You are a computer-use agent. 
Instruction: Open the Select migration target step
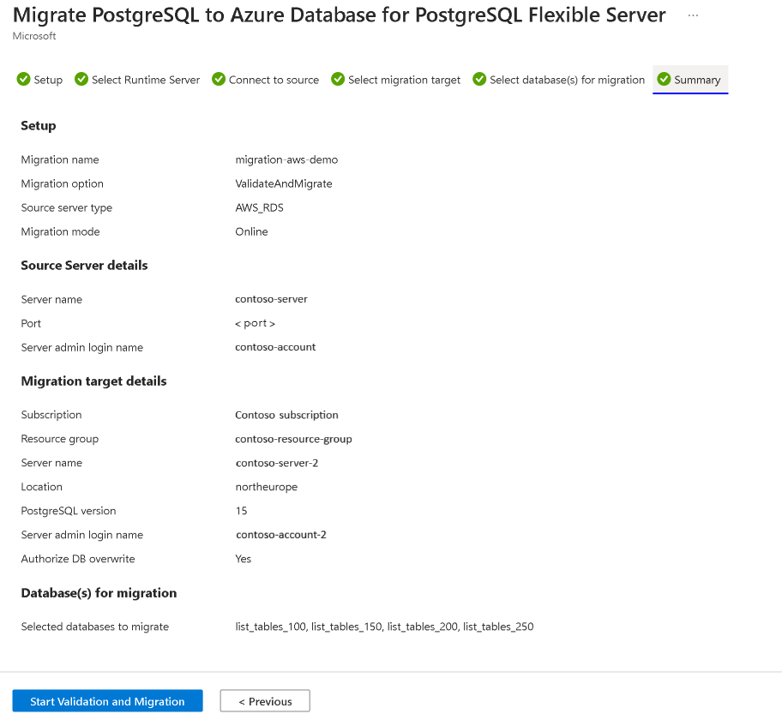396,80
